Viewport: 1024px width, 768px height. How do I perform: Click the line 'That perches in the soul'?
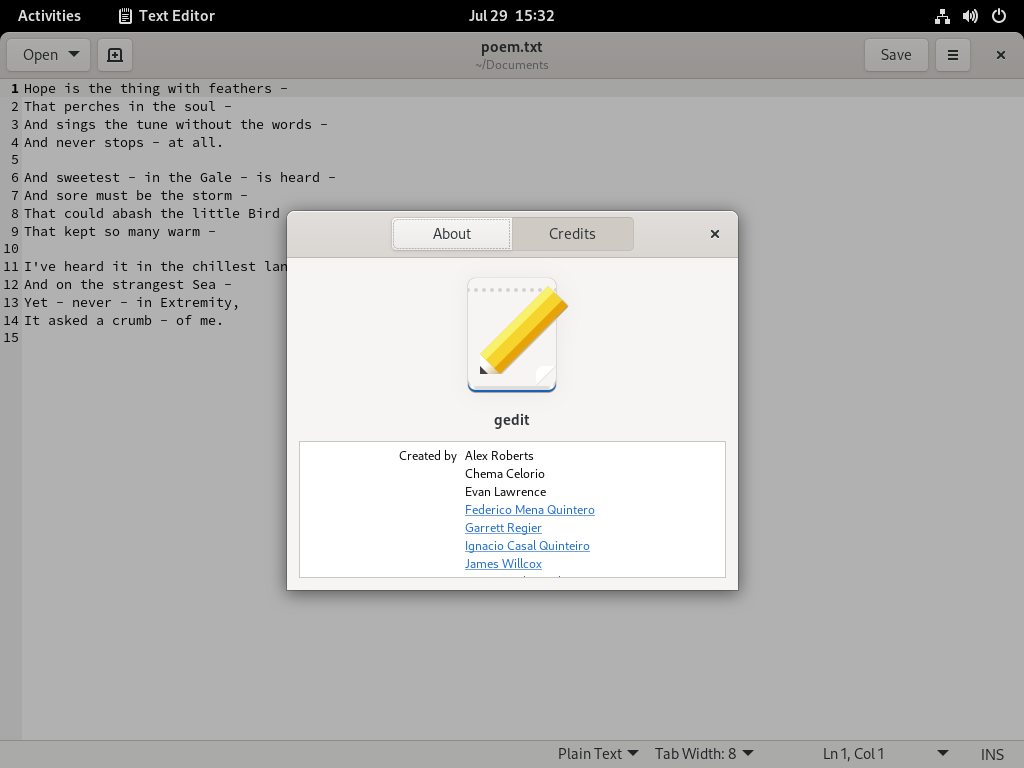tap(127, 106)
